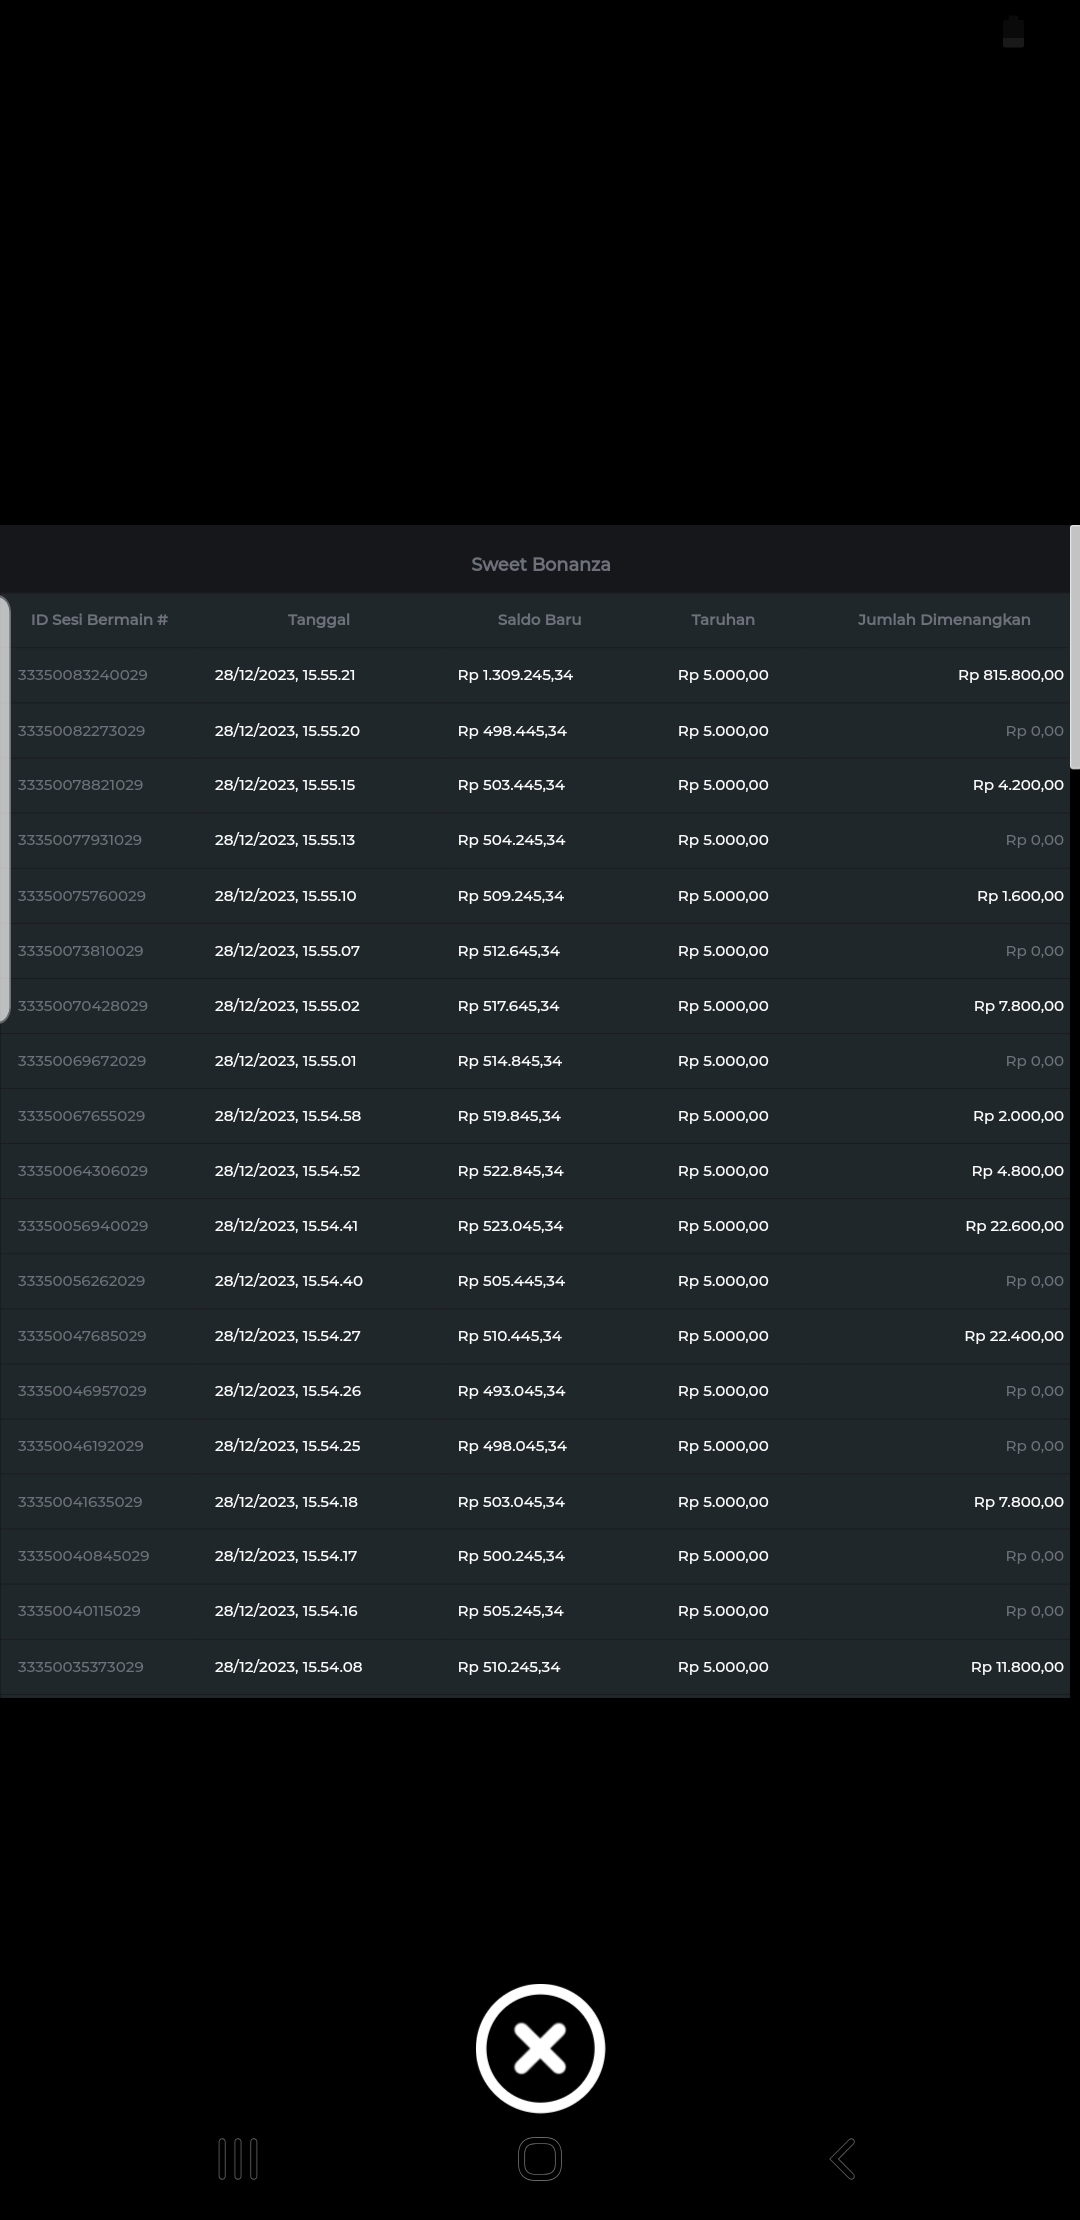The height and width of the screenshot is (2220, 1080).
Task: Click the left side scroll handle
Action: [x=5, y=808]
